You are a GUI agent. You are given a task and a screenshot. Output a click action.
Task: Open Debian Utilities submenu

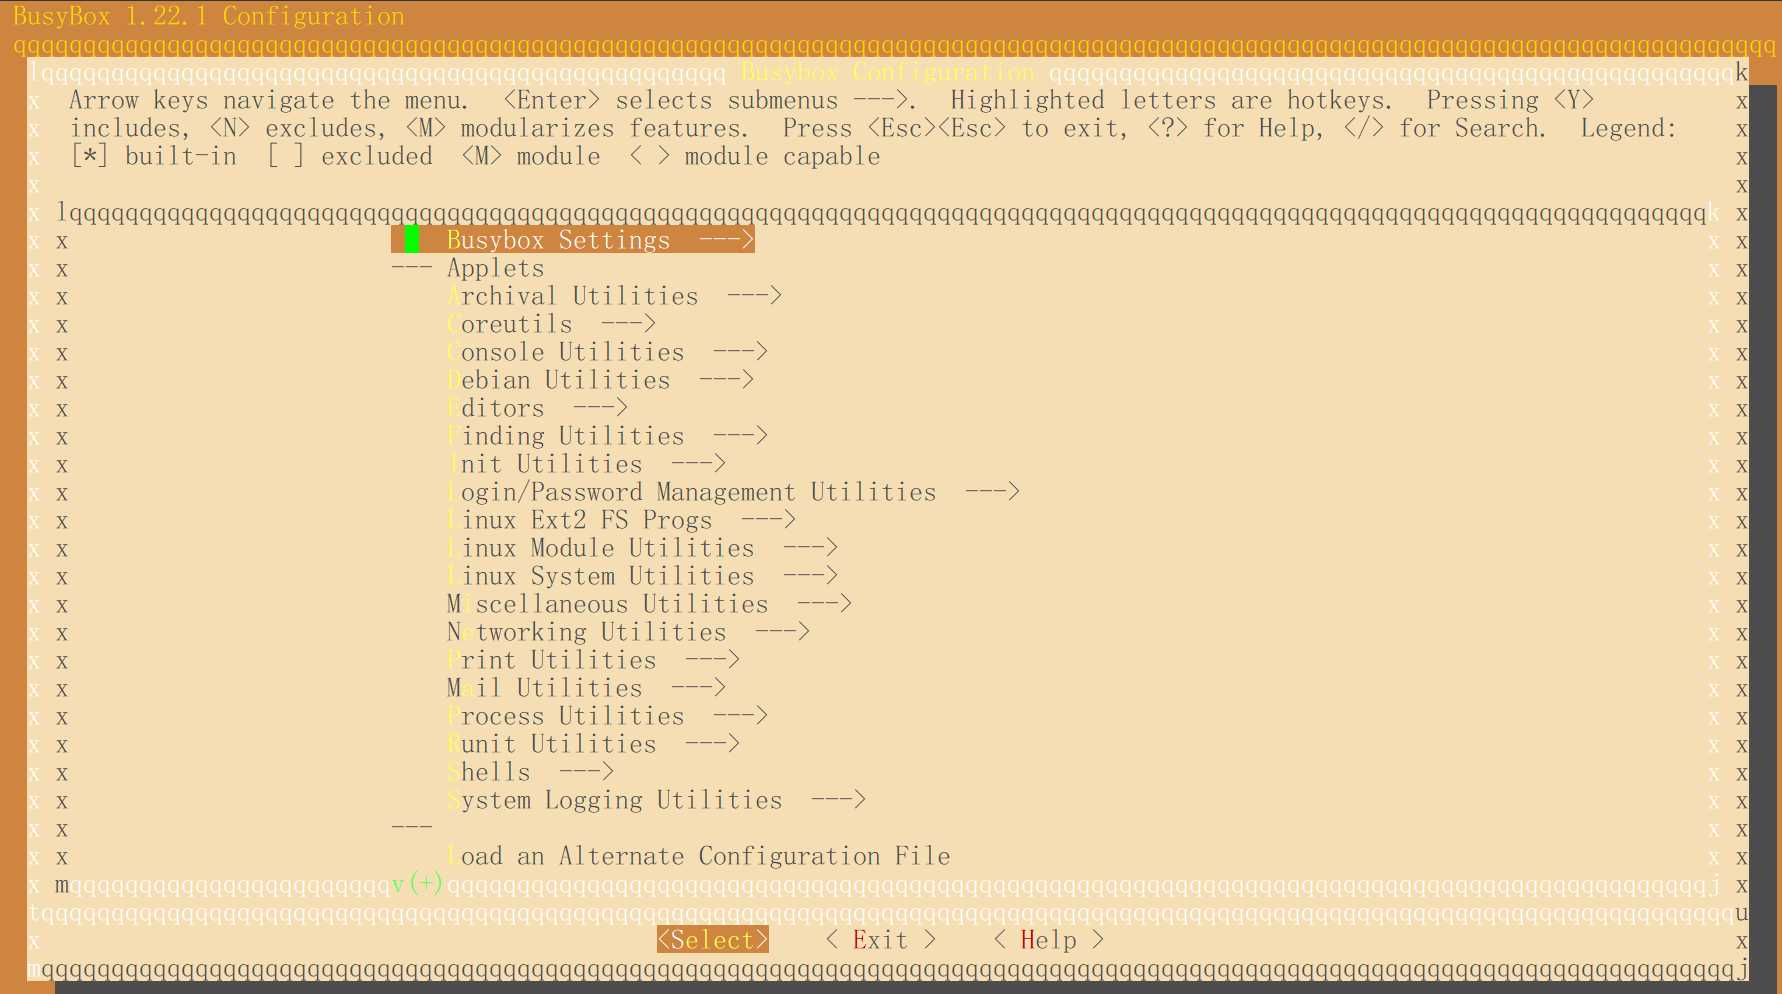pos(600,380)
